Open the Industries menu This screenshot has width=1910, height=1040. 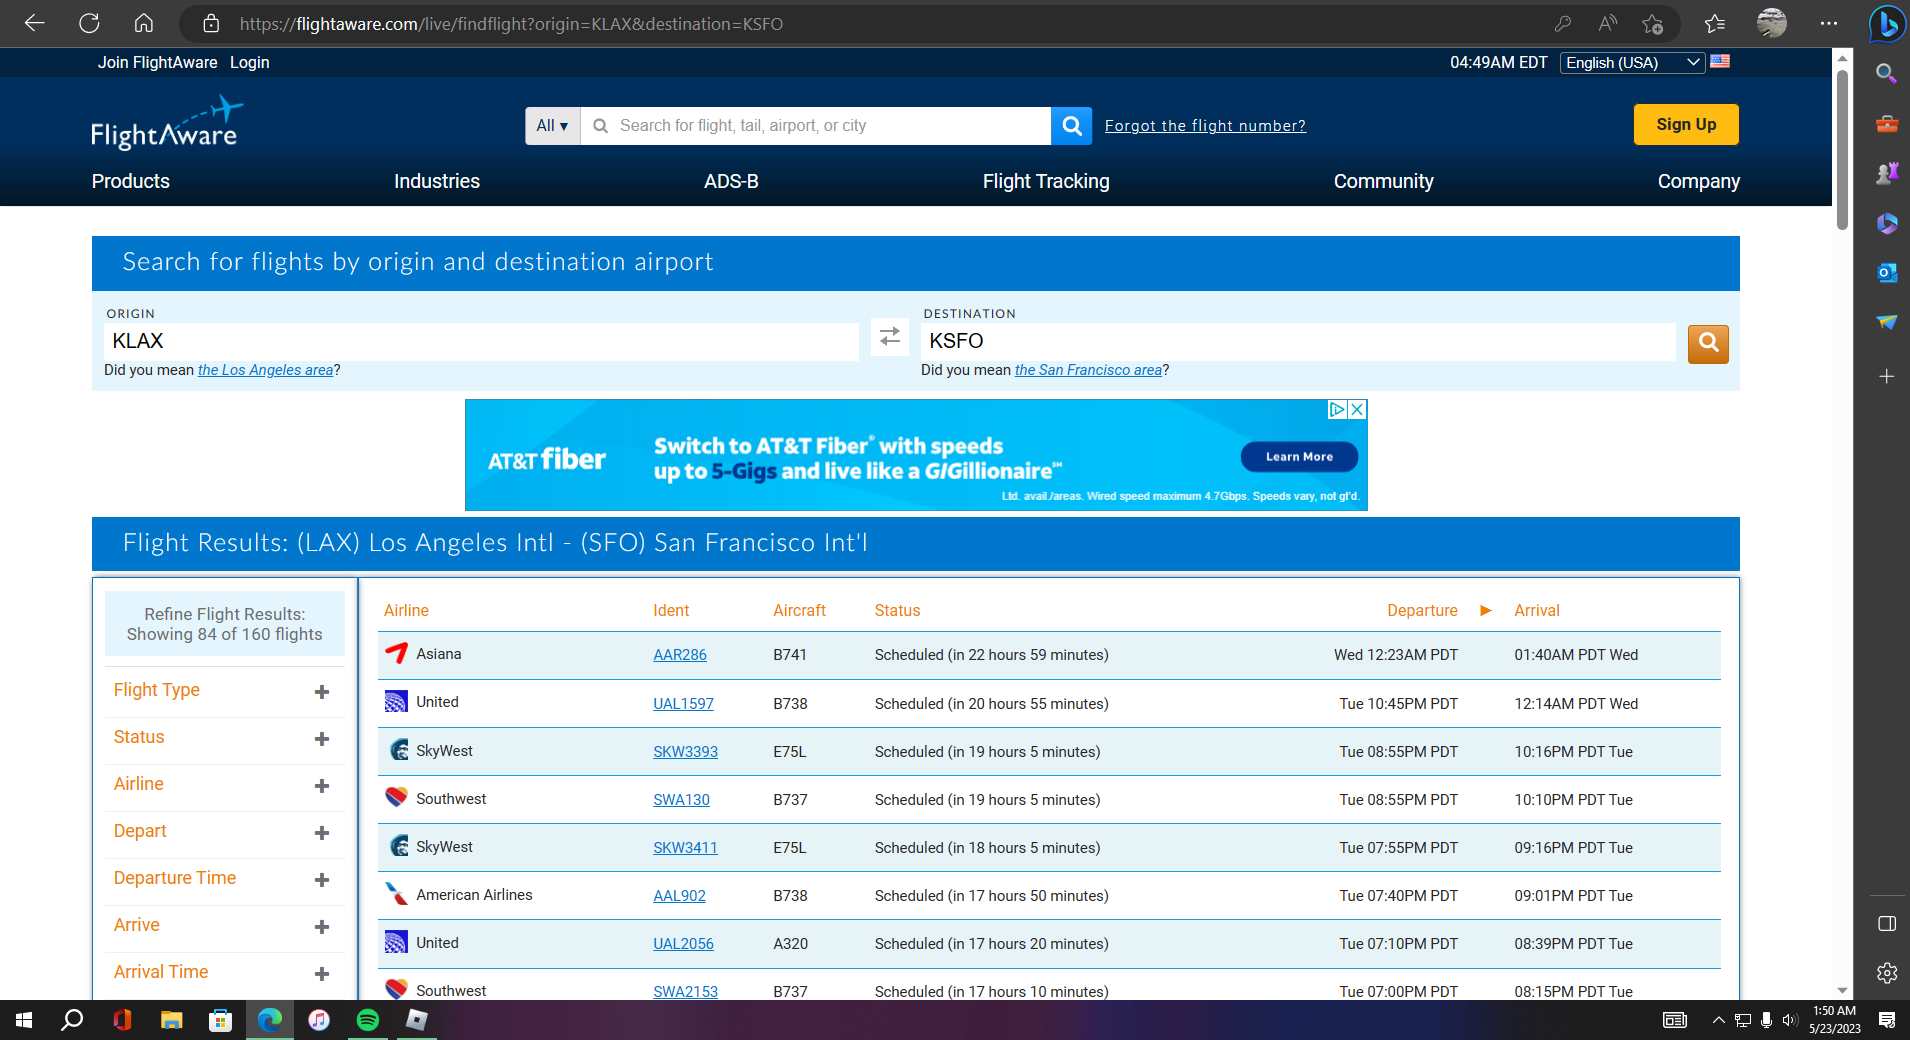[x=437, y=181]
